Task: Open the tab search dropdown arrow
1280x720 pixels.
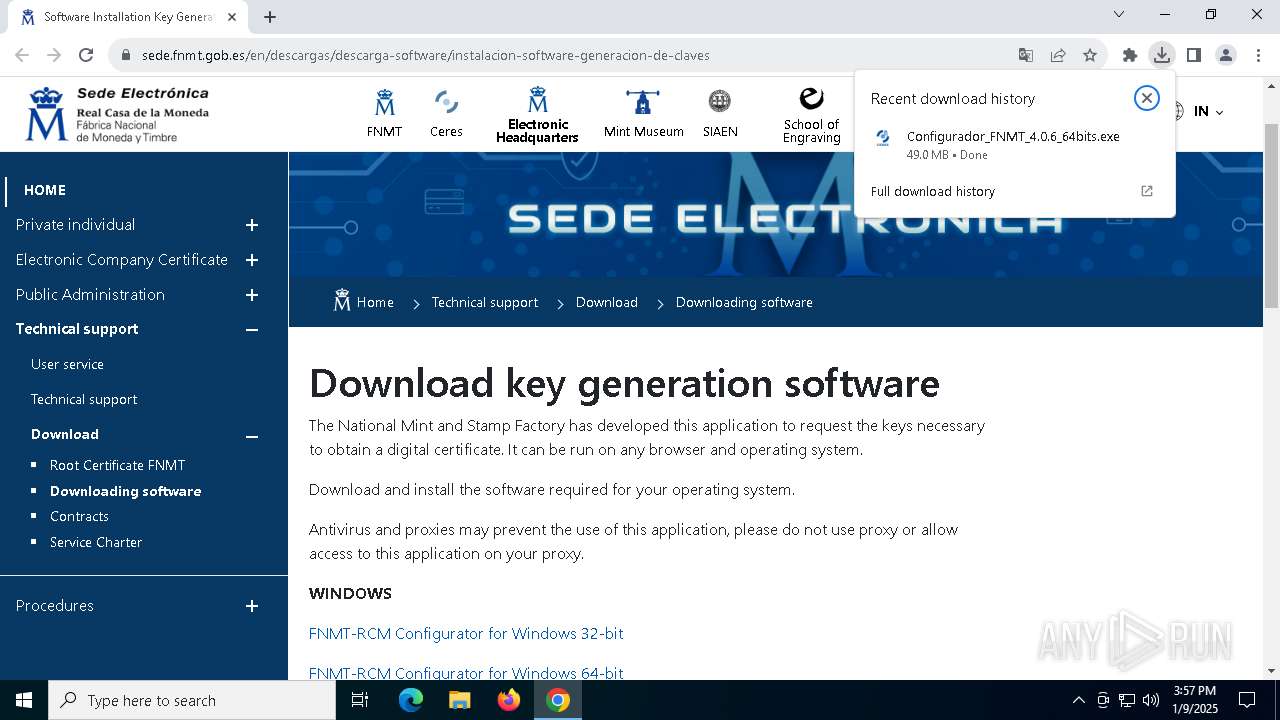Action: tap(1119, 14)
